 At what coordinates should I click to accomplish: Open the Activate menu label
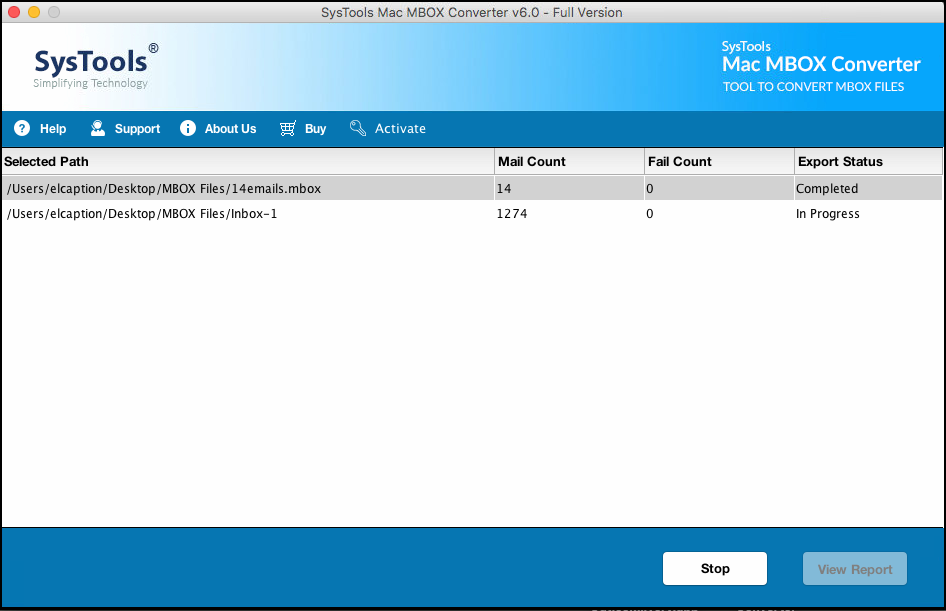401,128
